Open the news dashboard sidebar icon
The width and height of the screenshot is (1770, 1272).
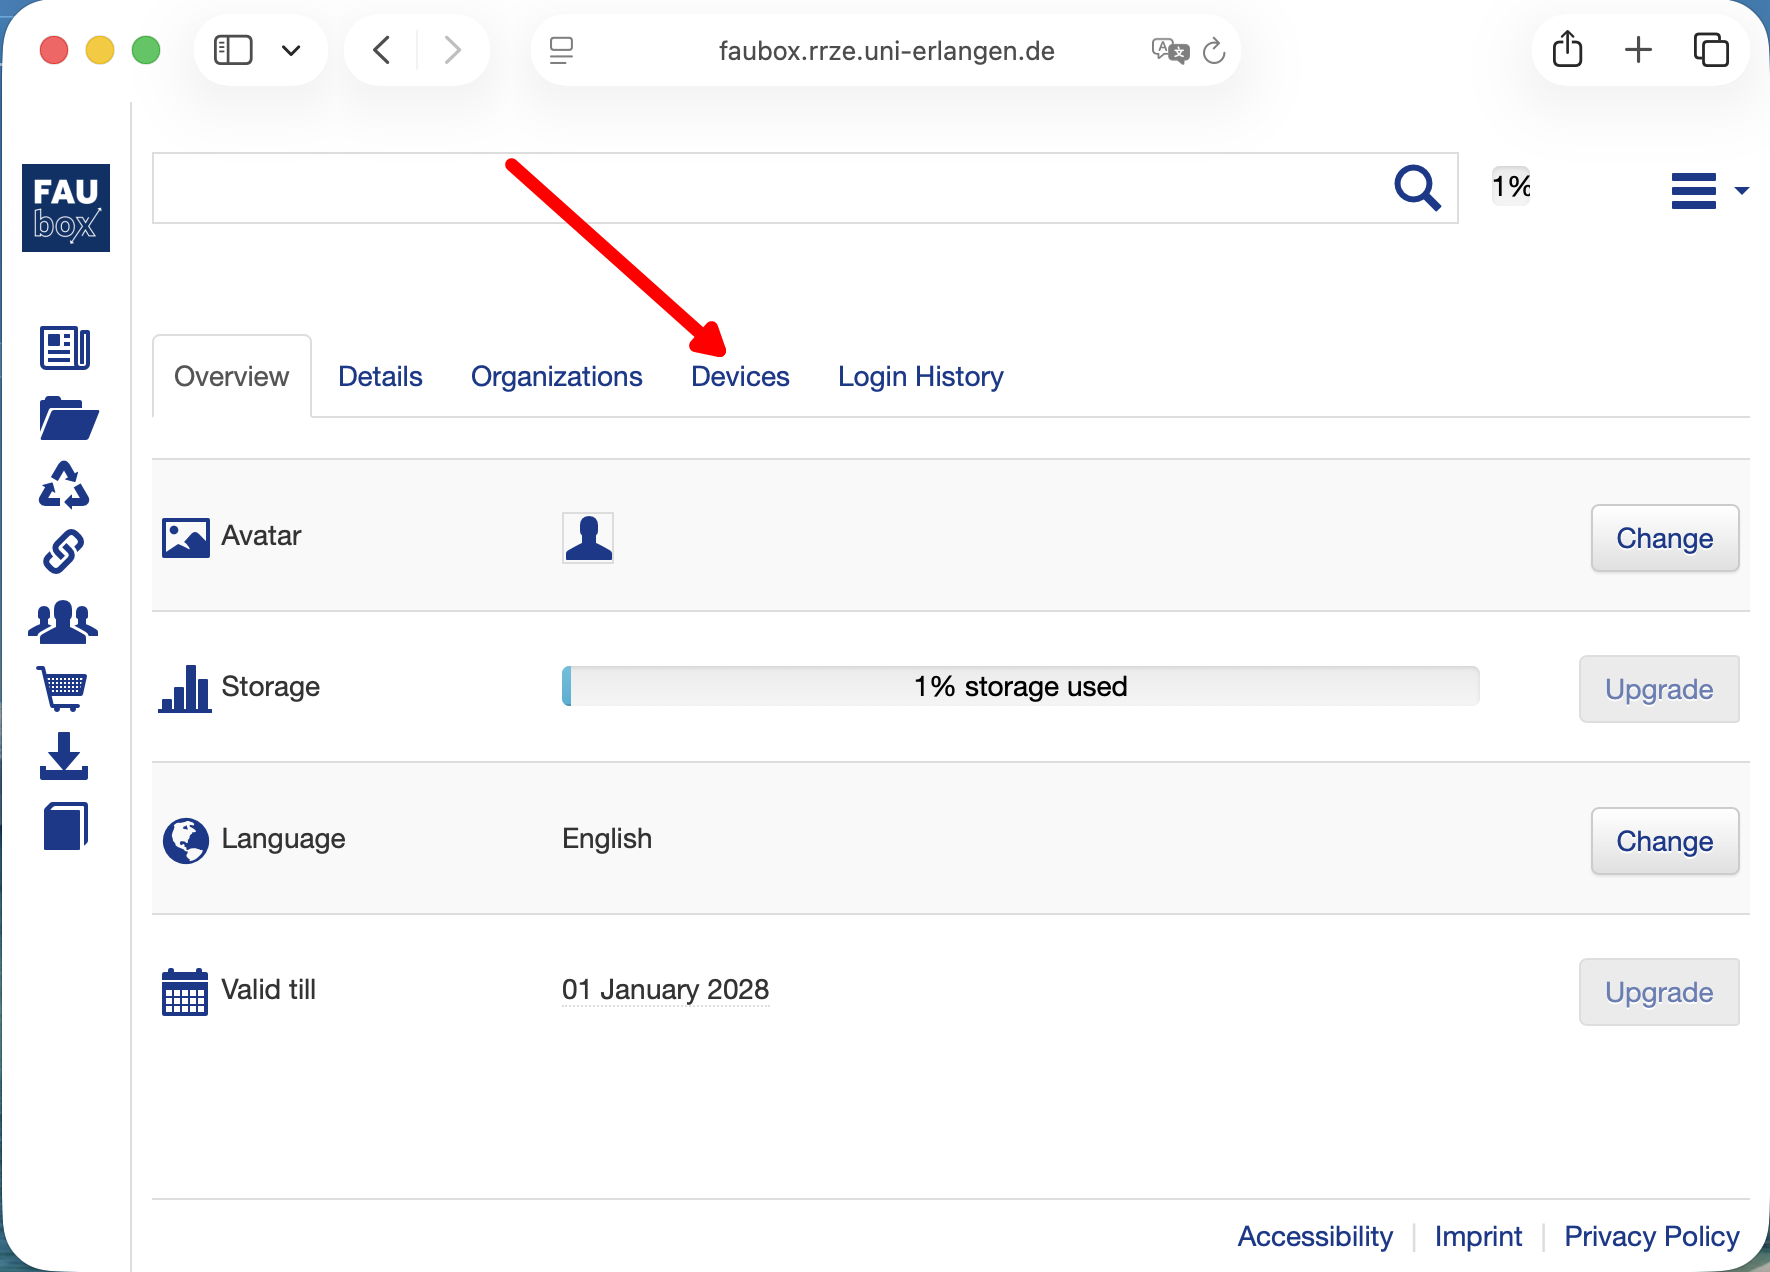(x=65, y=349)
